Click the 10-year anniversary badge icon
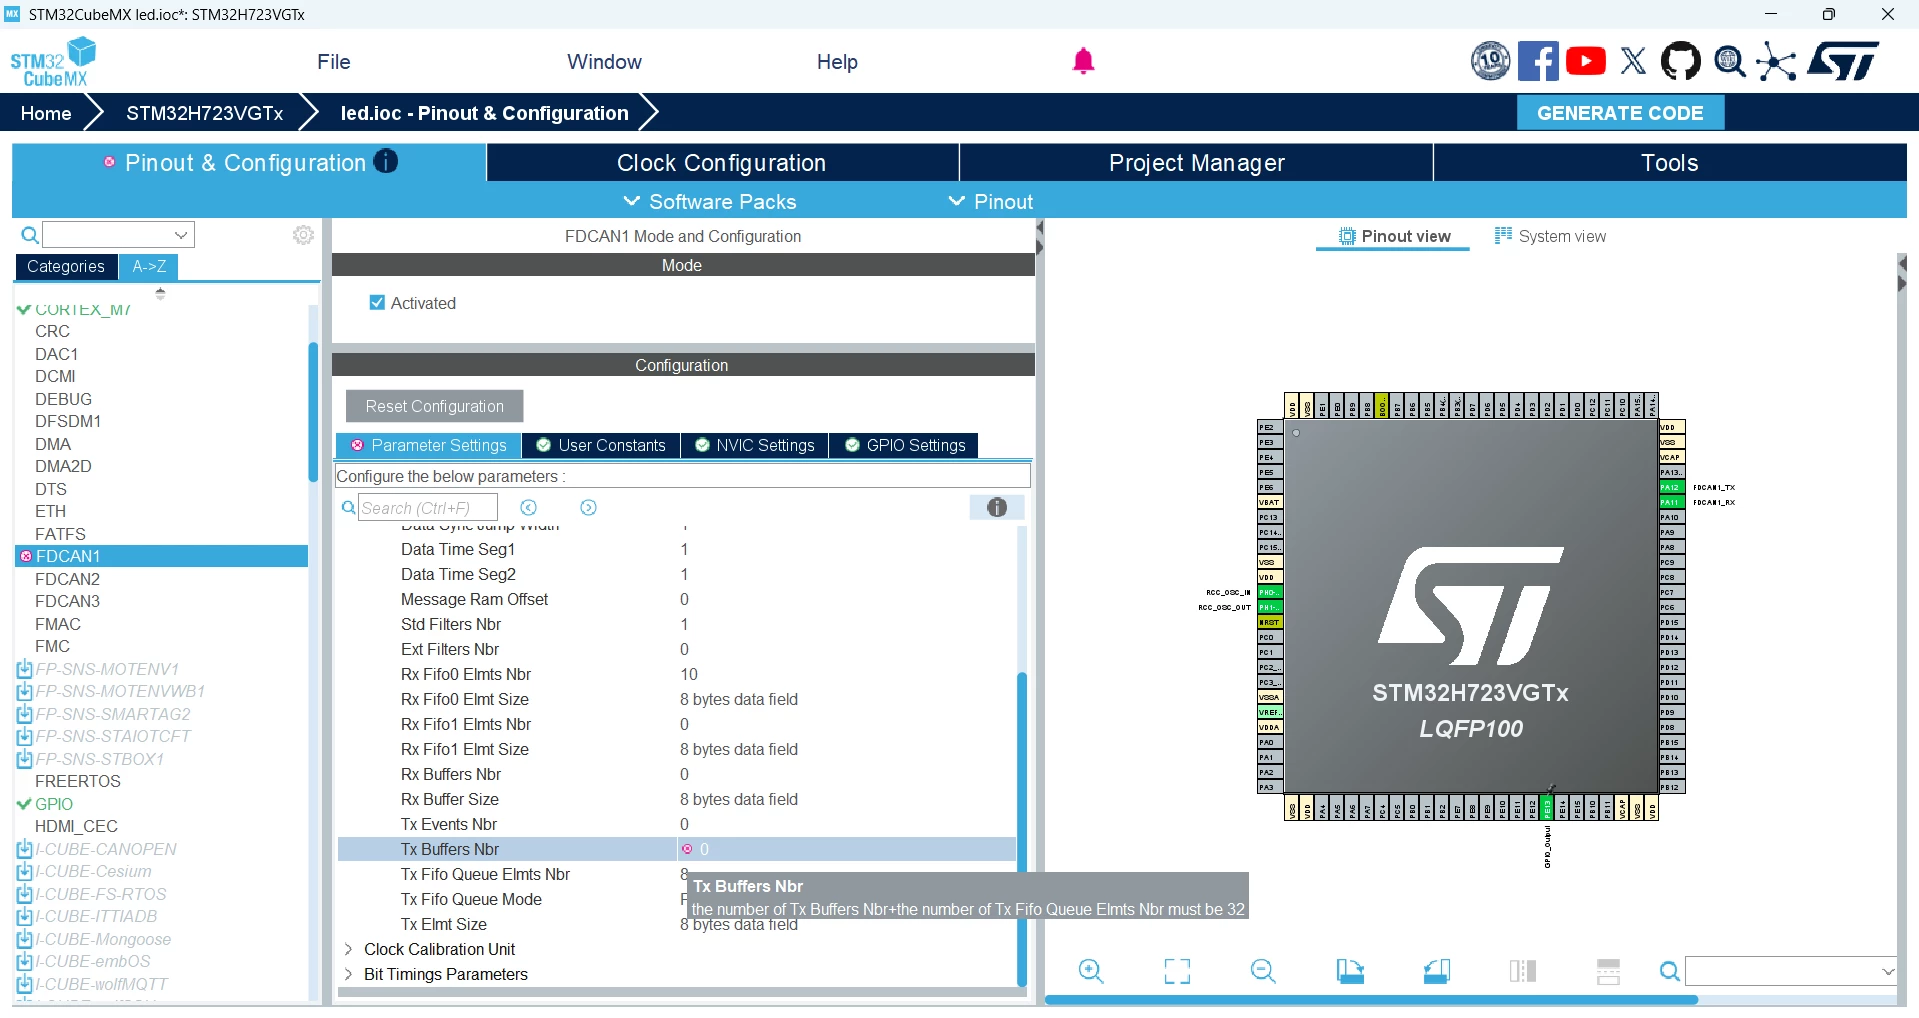 click(x=1490, y=61)
